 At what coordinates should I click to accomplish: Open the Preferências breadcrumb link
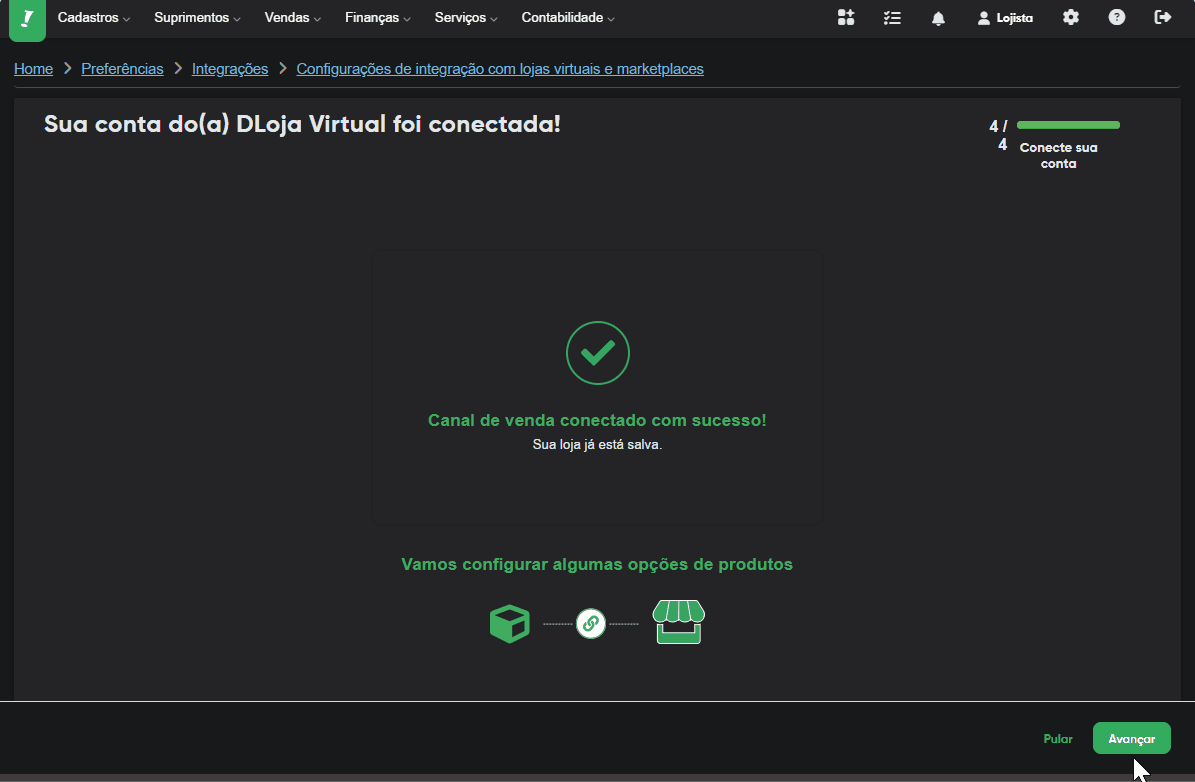[122, 69]
